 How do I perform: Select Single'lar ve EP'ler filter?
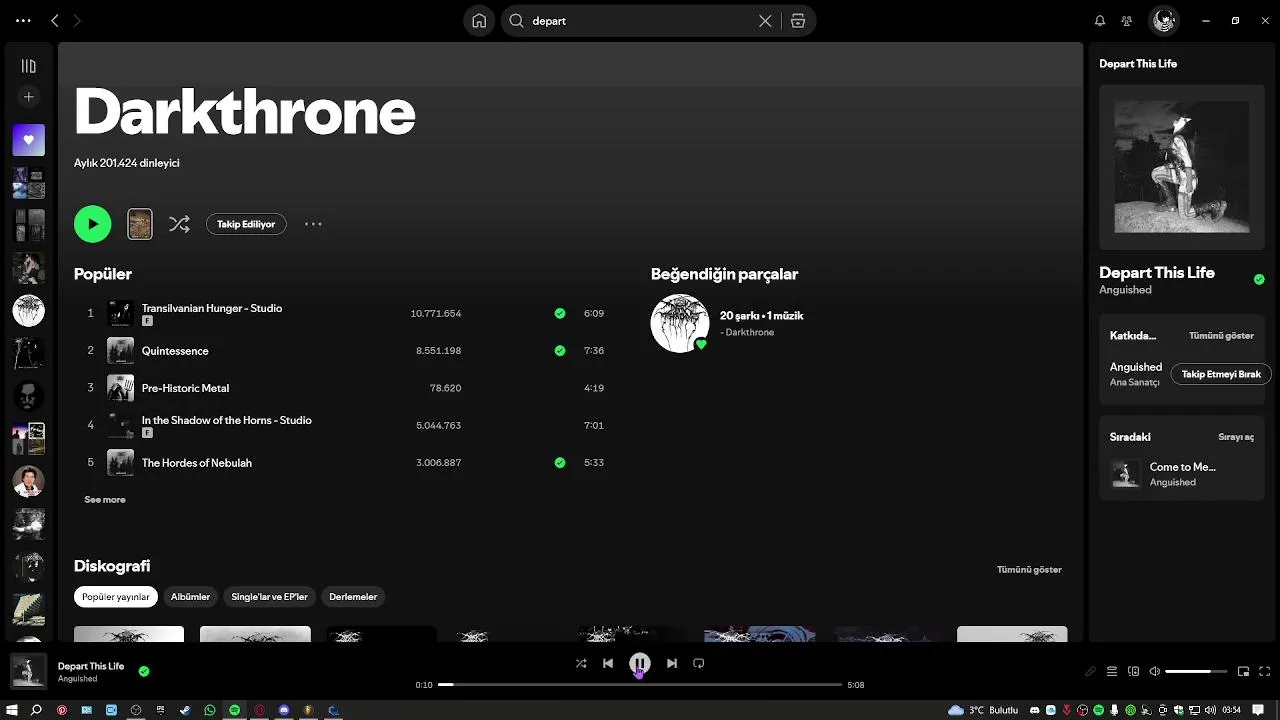coord(270,597)
